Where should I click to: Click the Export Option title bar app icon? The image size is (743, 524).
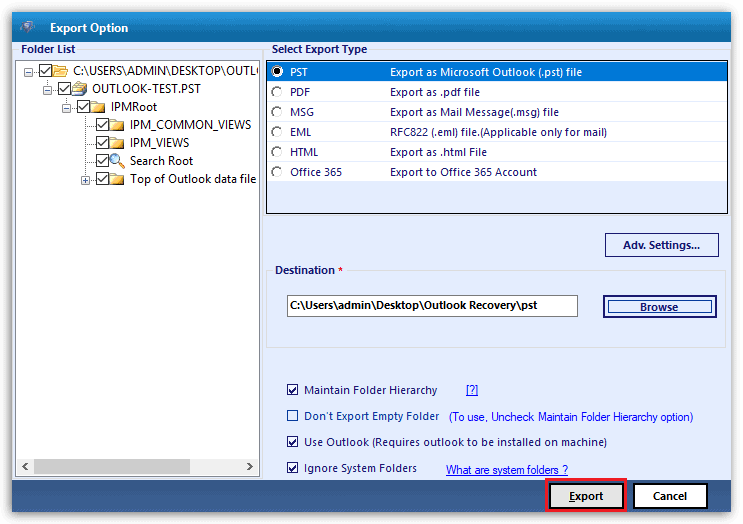28,27
